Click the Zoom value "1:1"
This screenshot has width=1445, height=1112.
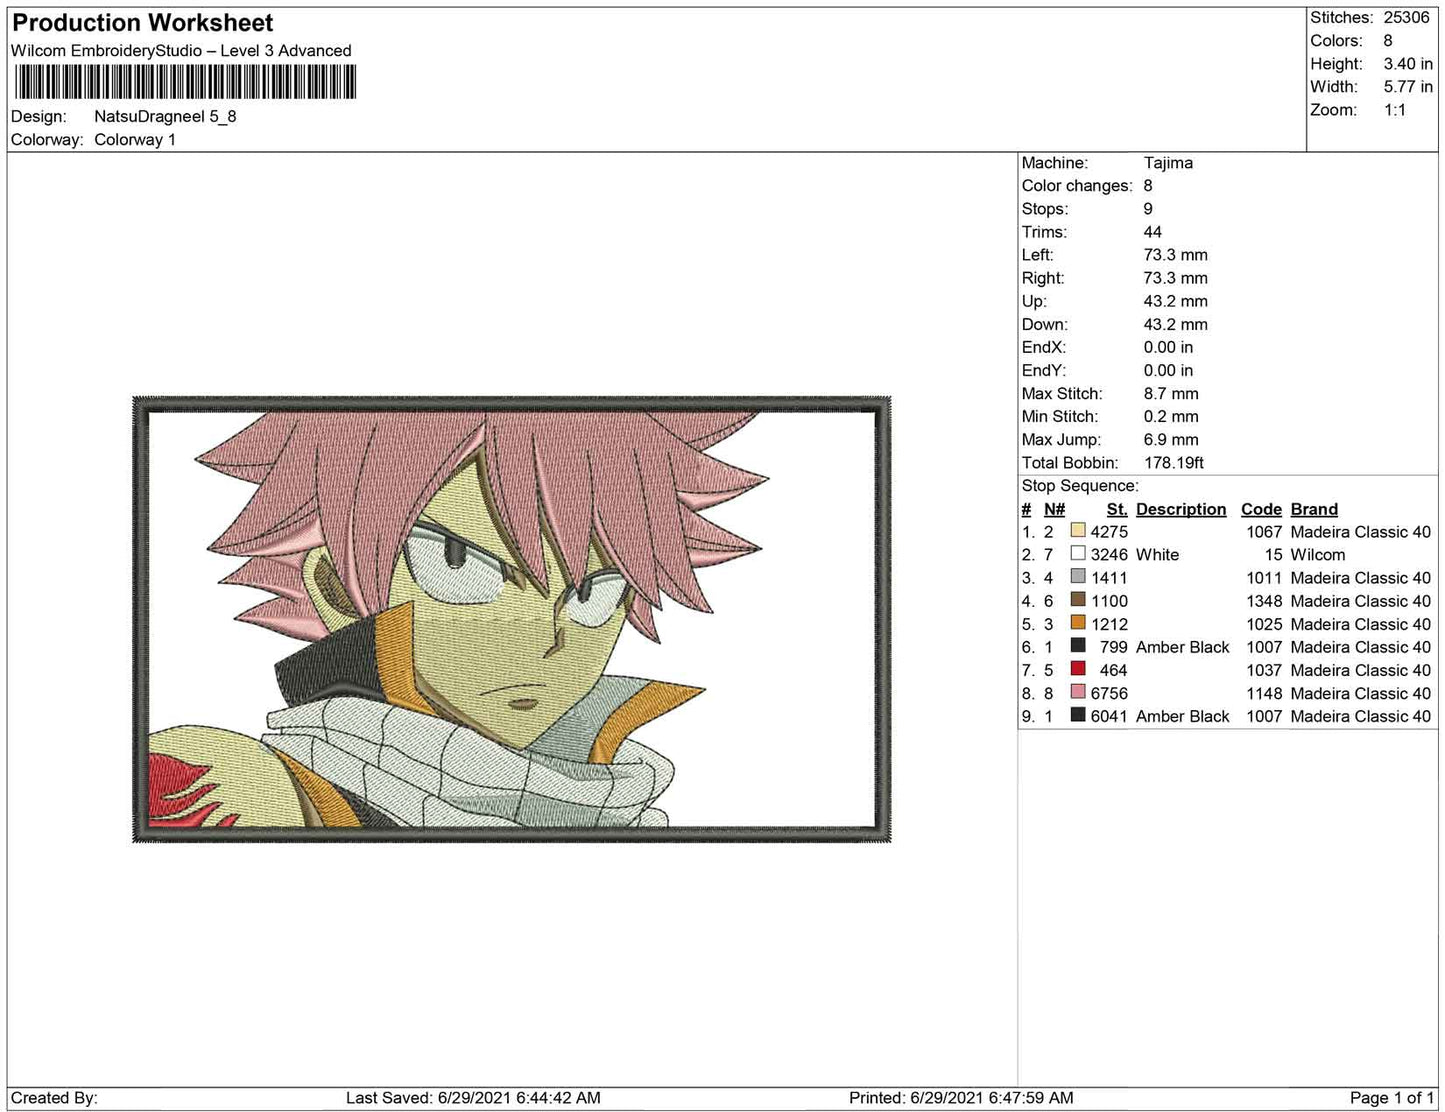[x=1395, y=110]
